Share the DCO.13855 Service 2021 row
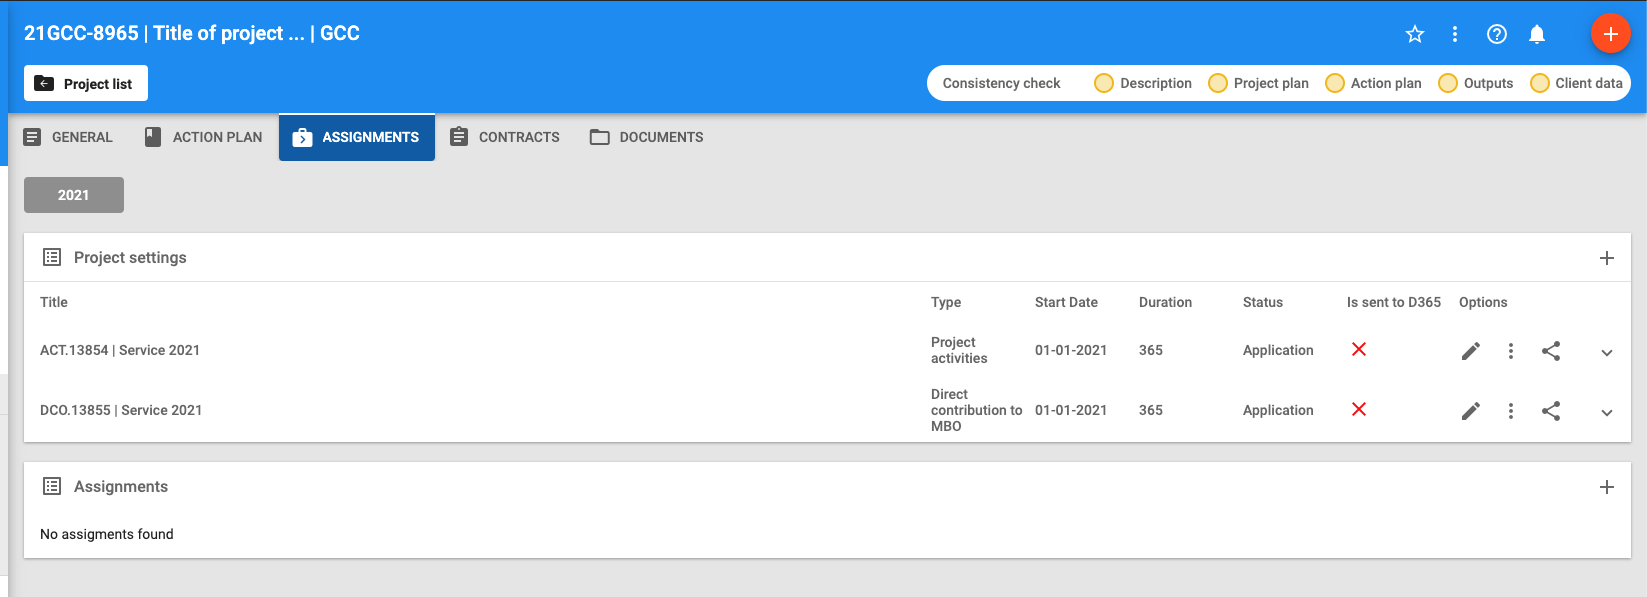Viewport: 1647px width, 597px height. click(x=1551, y=411)
